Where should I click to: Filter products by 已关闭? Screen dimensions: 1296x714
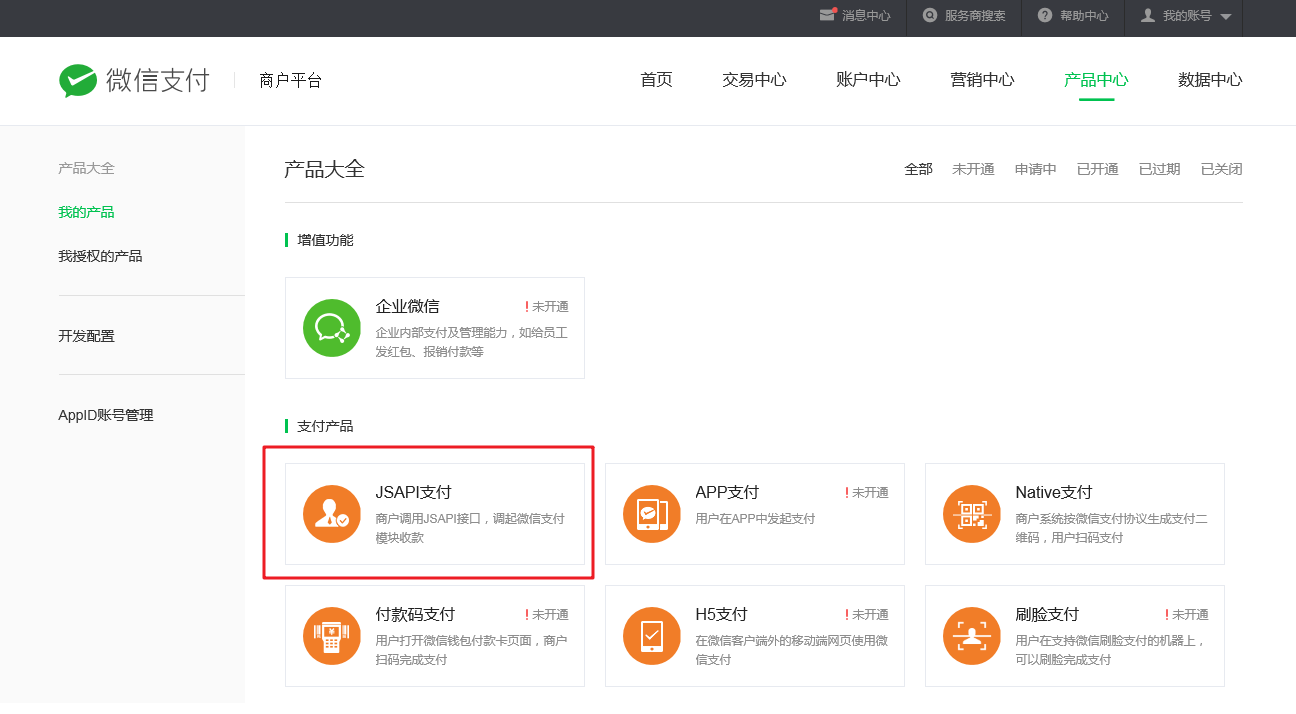[x=1222, y=169]
